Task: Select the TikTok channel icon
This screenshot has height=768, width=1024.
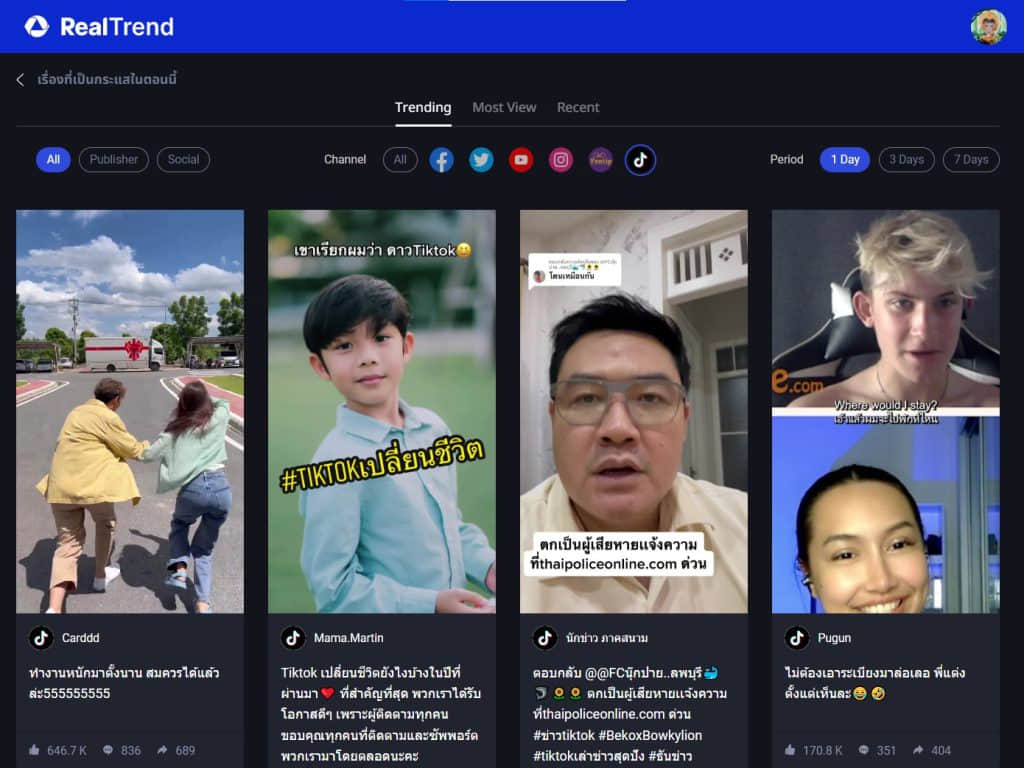Action: (x=640, y=160)
